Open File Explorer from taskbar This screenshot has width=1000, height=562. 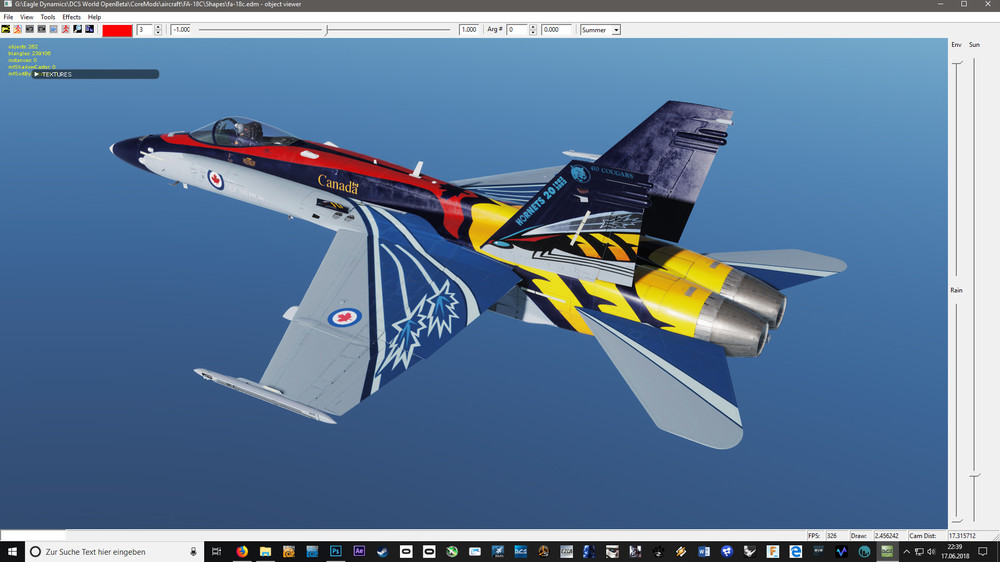point(265,552)
